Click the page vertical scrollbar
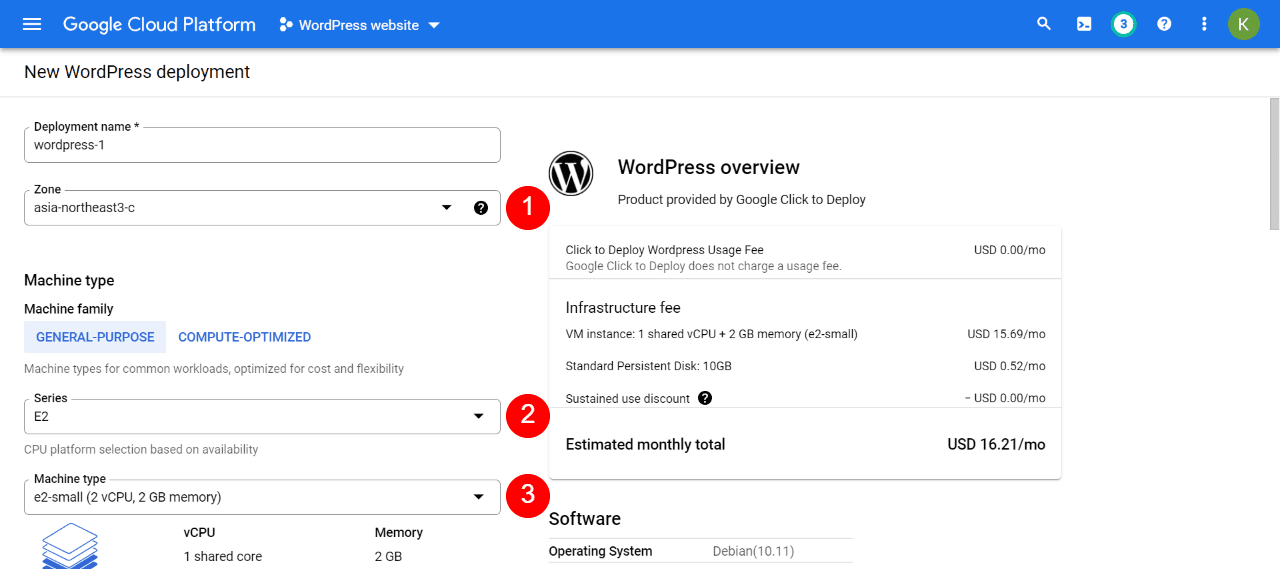 [x=1274, y=164]
